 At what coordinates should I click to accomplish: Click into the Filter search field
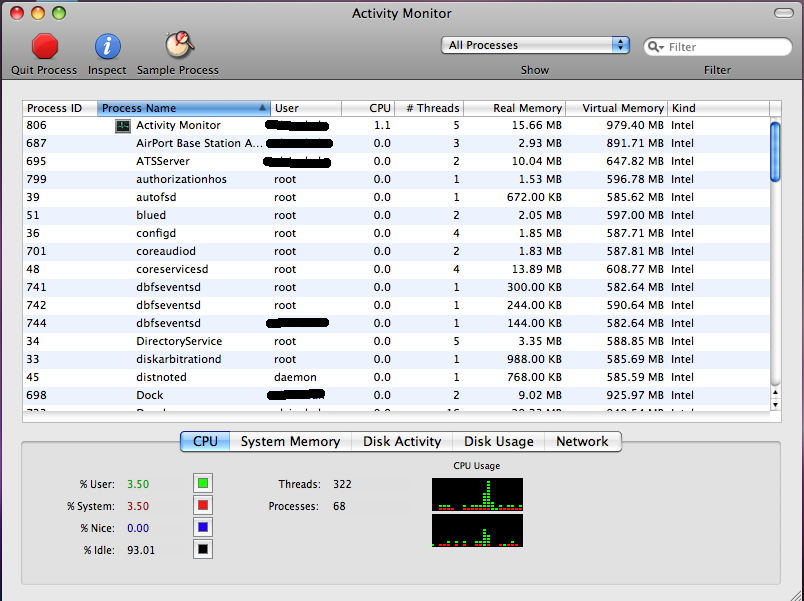coord(718,47)
